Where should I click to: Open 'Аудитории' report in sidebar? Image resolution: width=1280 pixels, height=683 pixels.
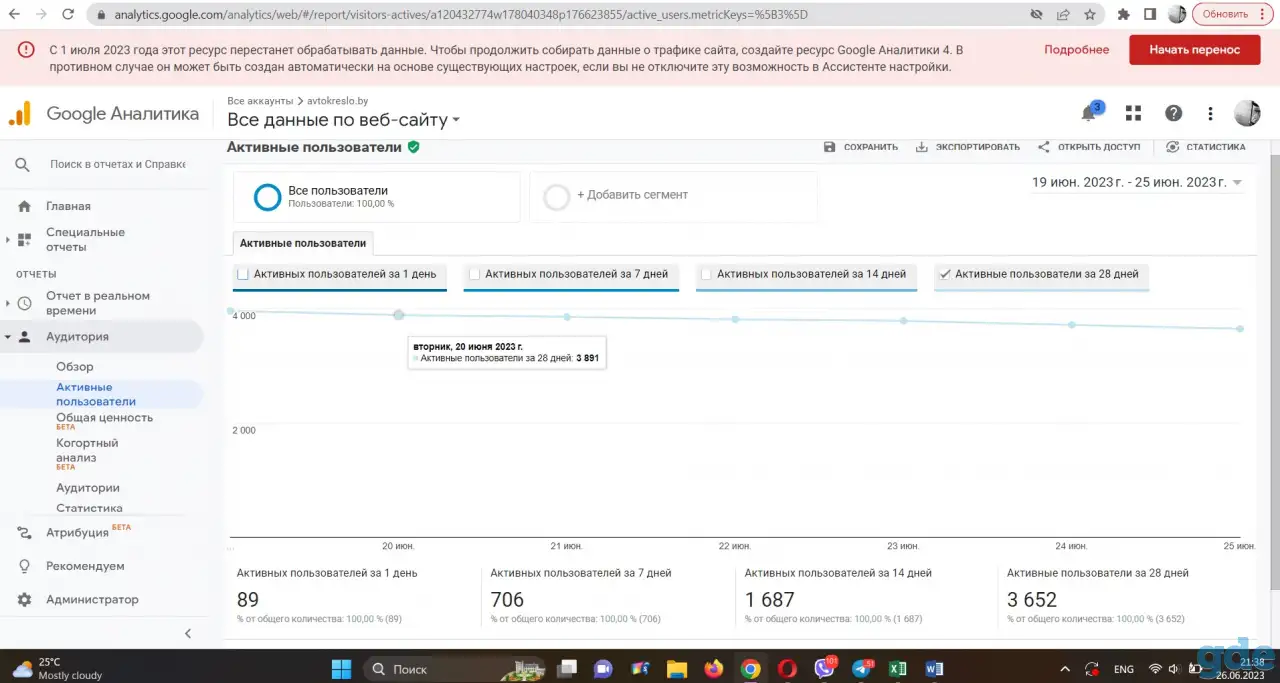click(x=88, y=488)
